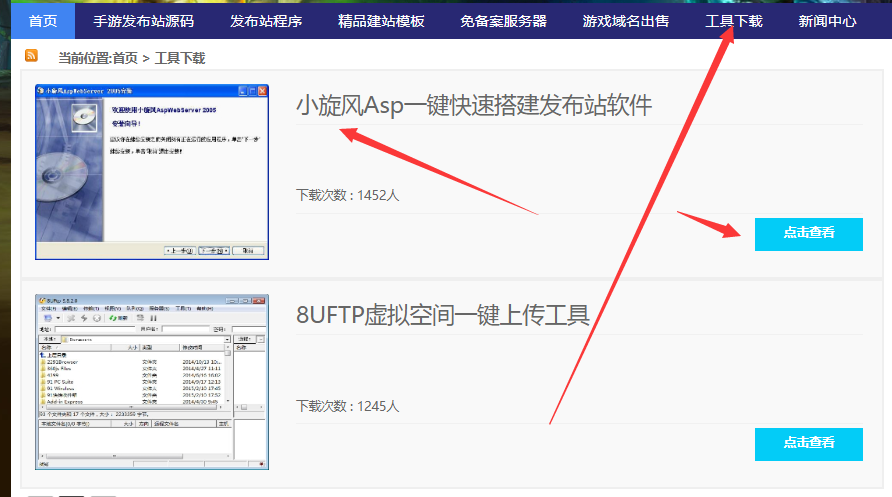Click the orange RSS feed icon

click(x=31, y=56)
